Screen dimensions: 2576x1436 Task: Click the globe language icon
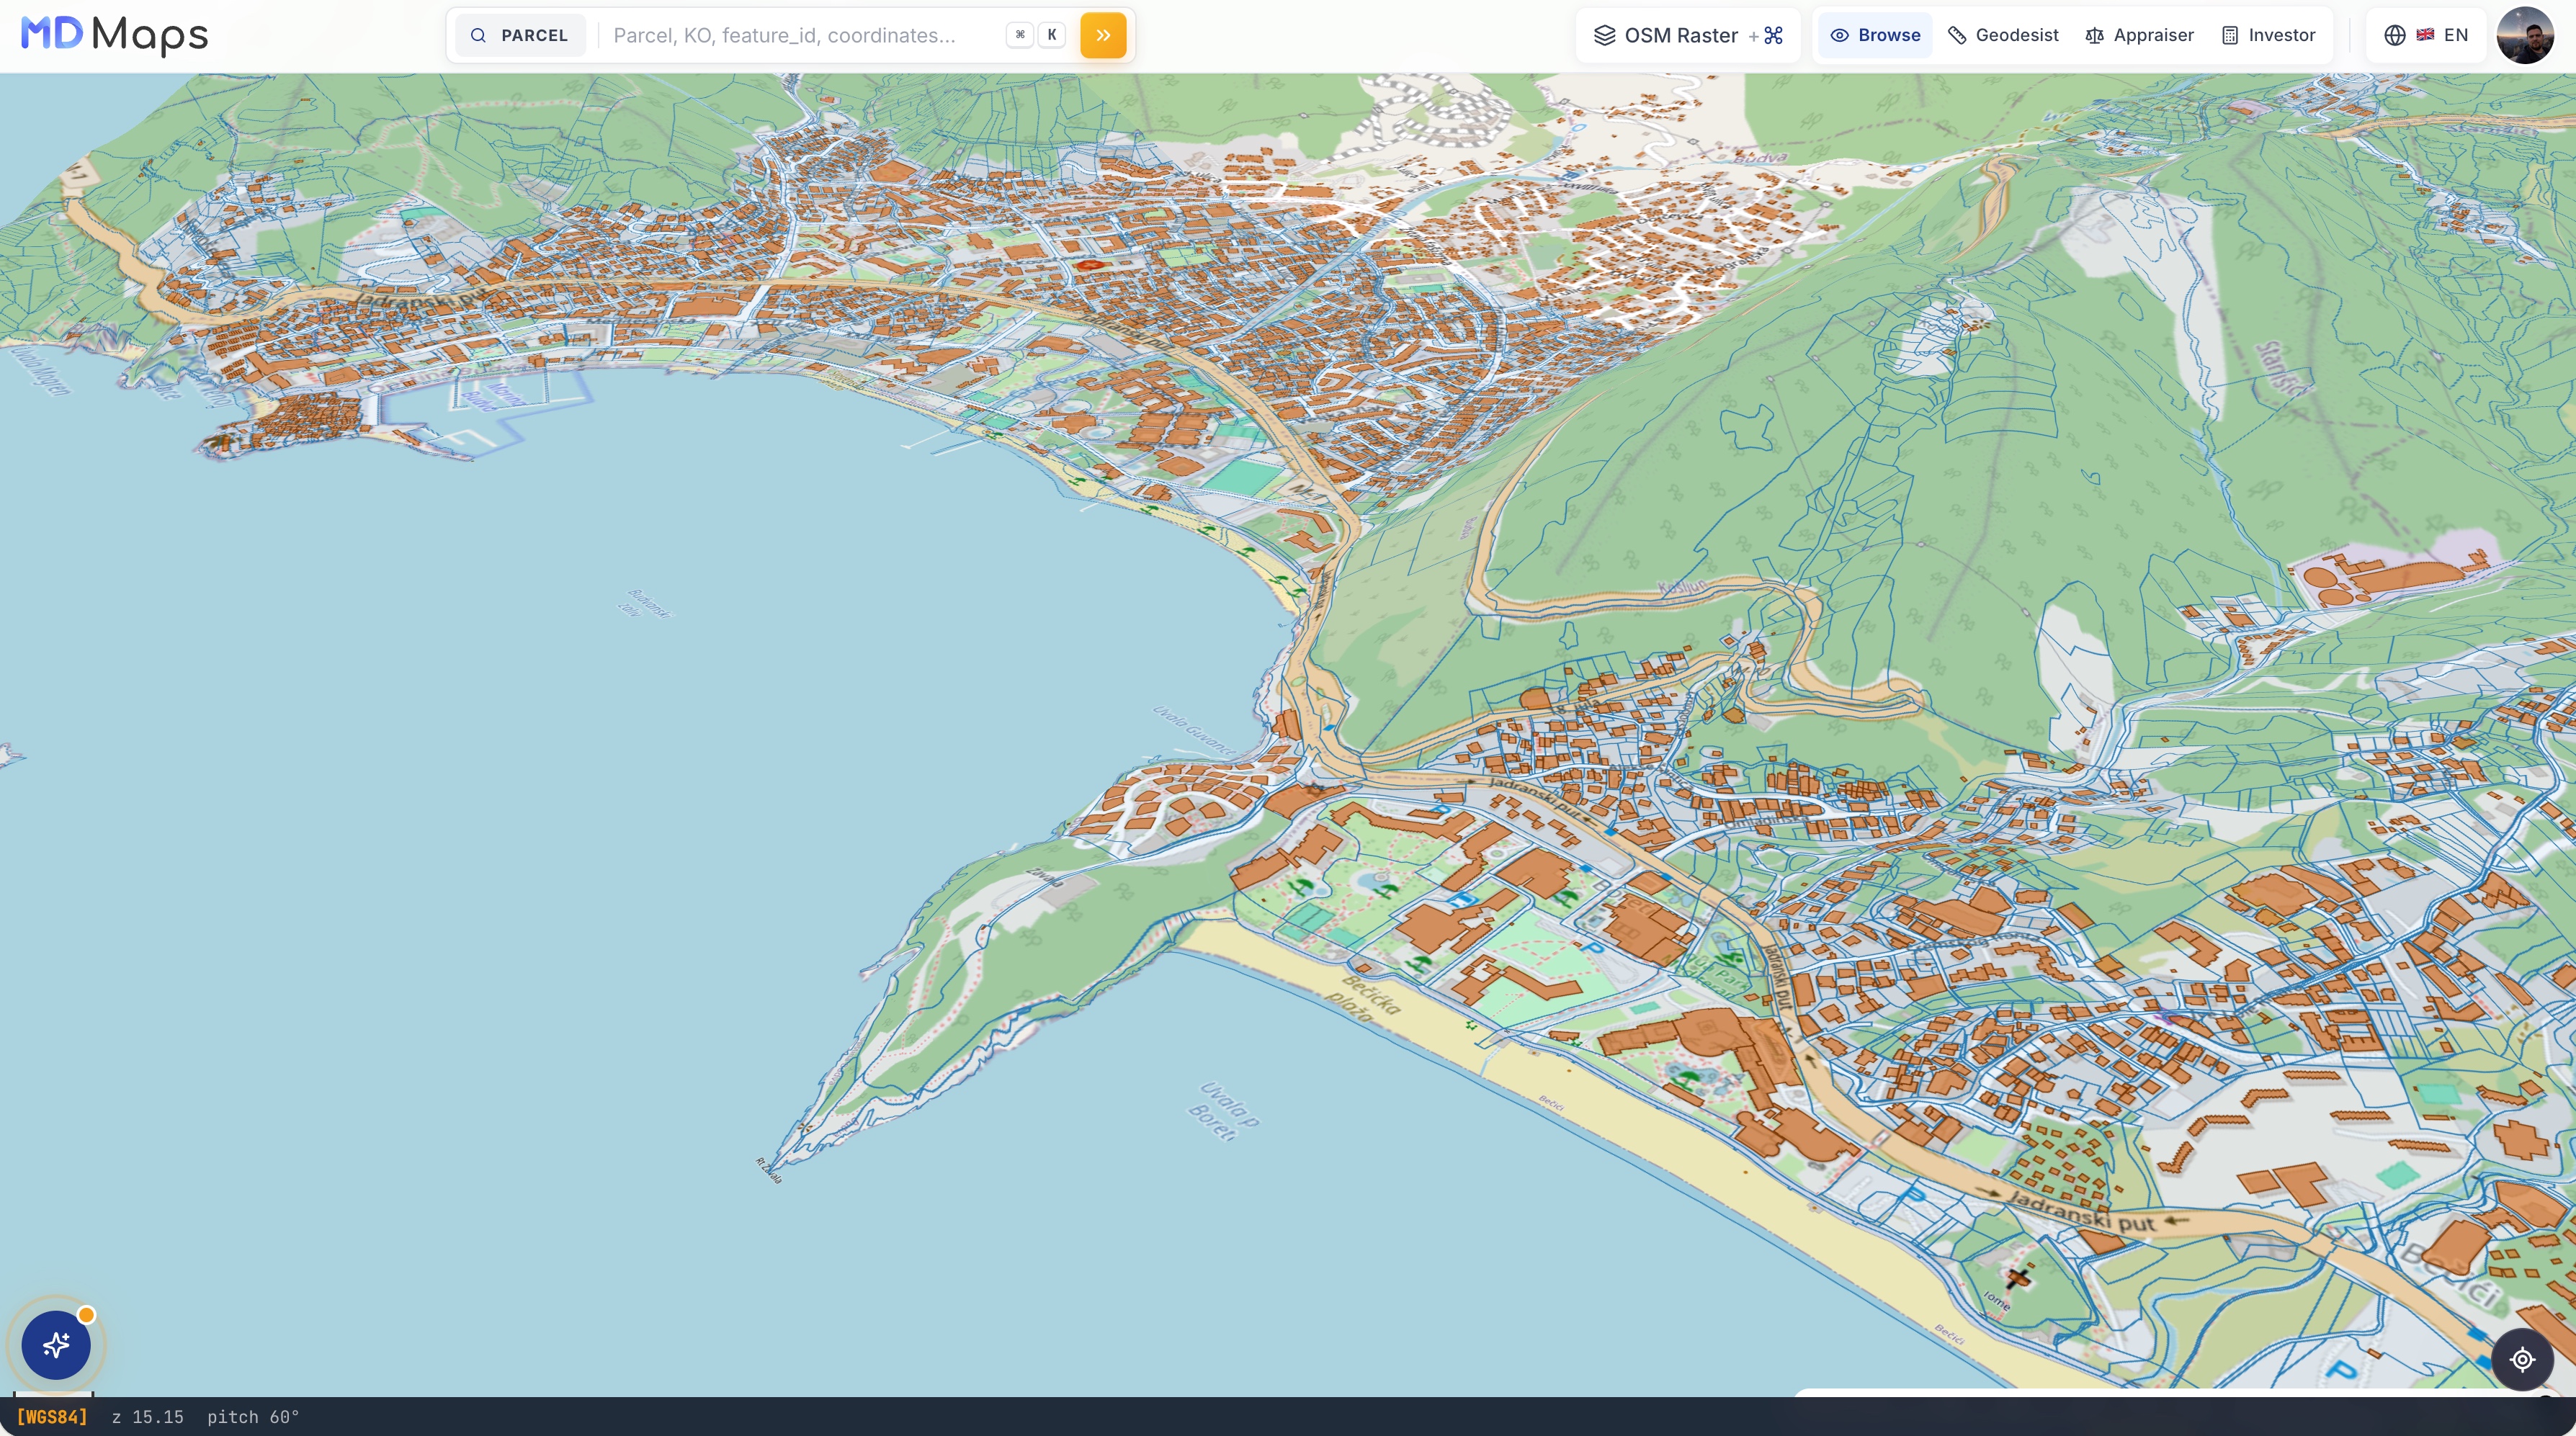click(x=2394, y=35)
